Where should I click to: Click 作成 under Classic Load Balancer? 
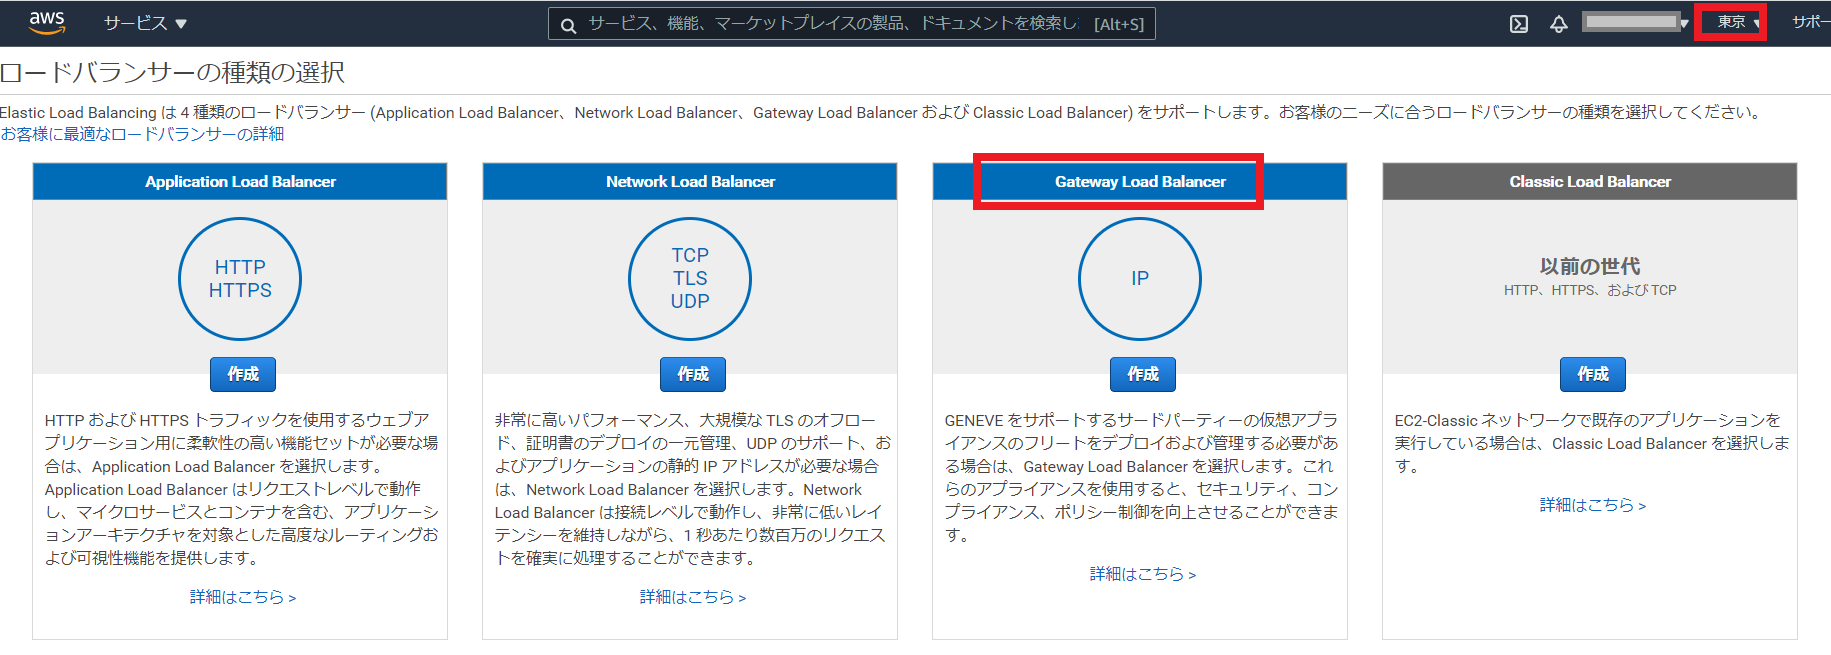click(1593, 374)
